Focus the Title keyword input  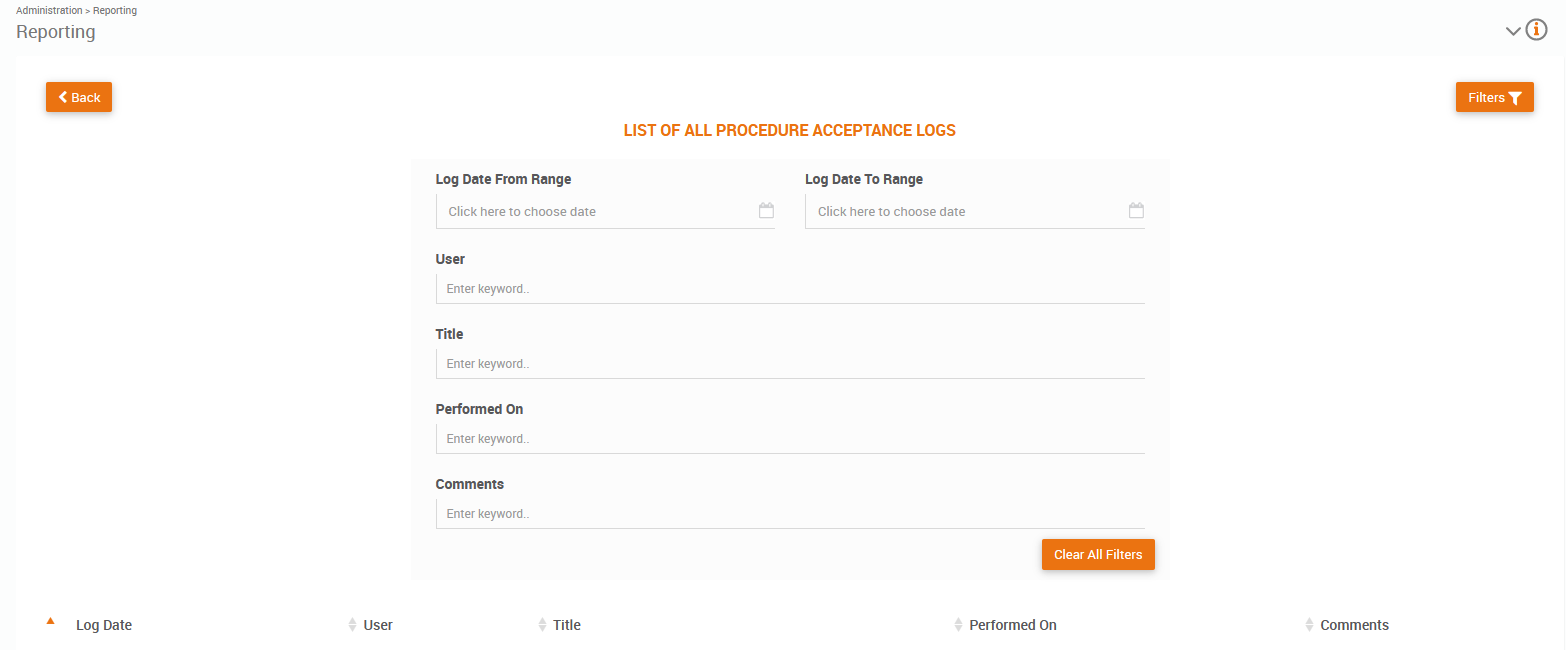click(790, 364)
